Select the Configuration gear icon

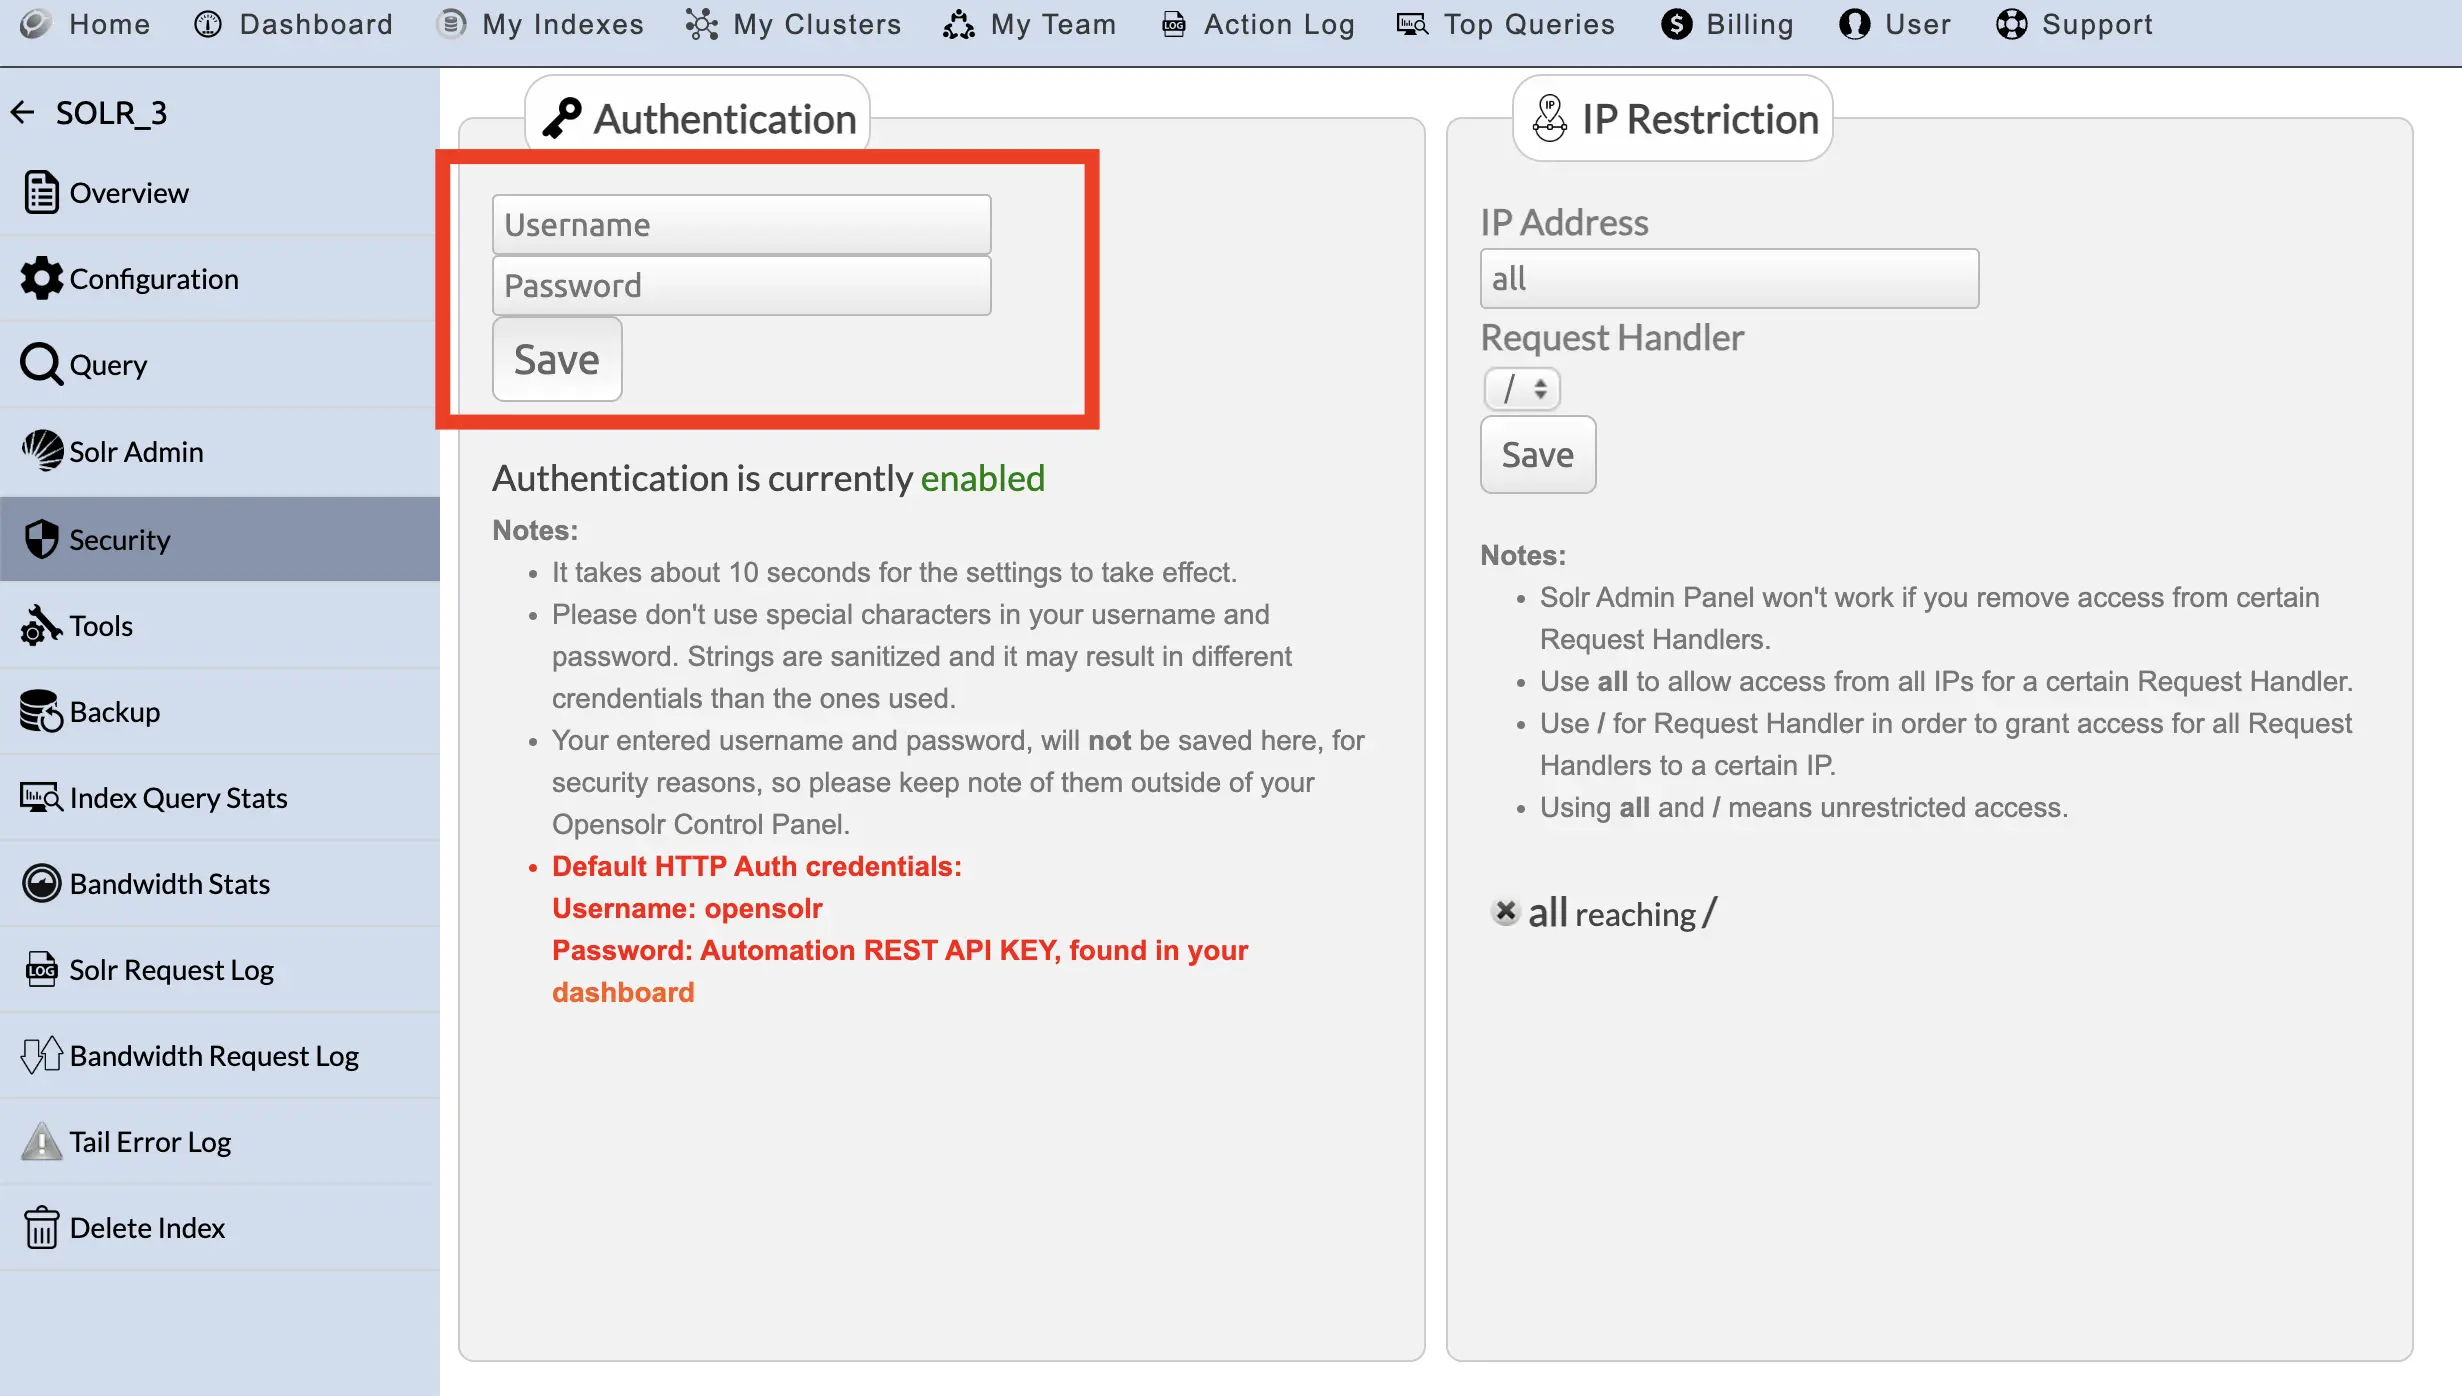[41, 278]
